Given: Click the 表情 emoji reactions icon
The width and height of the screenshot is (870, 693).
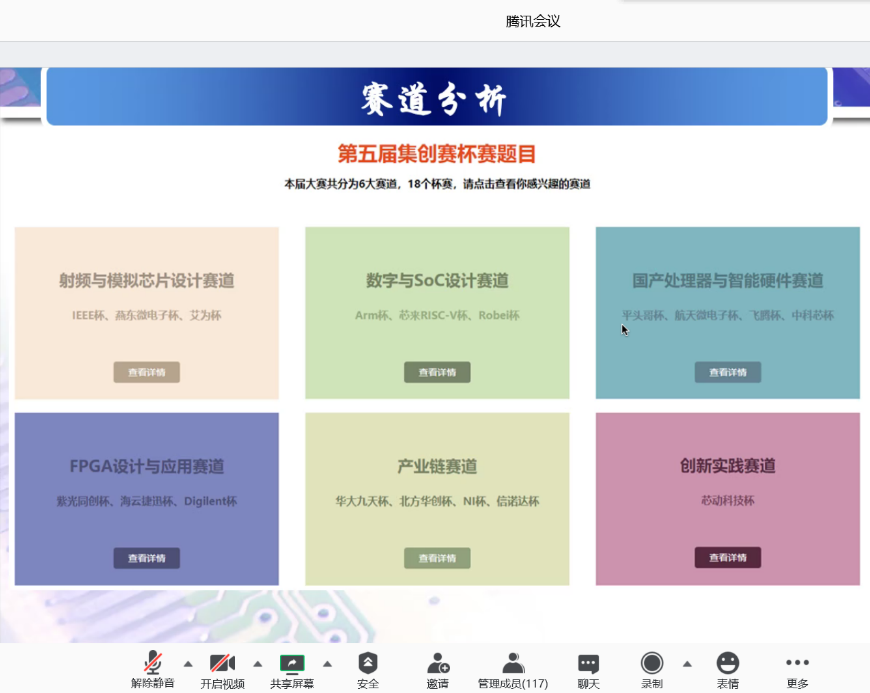Looking at the screenshot, I should (727, 665).
